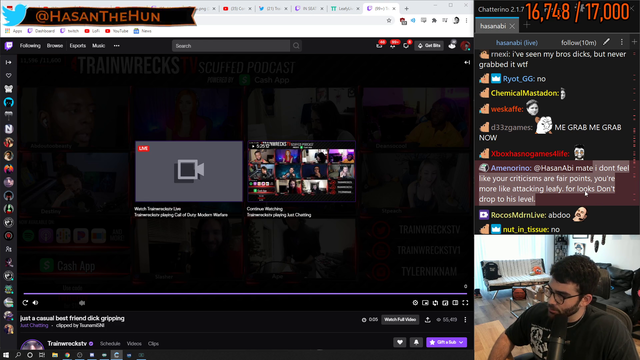Click RocosMdrnLive username in chat
The image size is (640, 360).
point(518,215)
